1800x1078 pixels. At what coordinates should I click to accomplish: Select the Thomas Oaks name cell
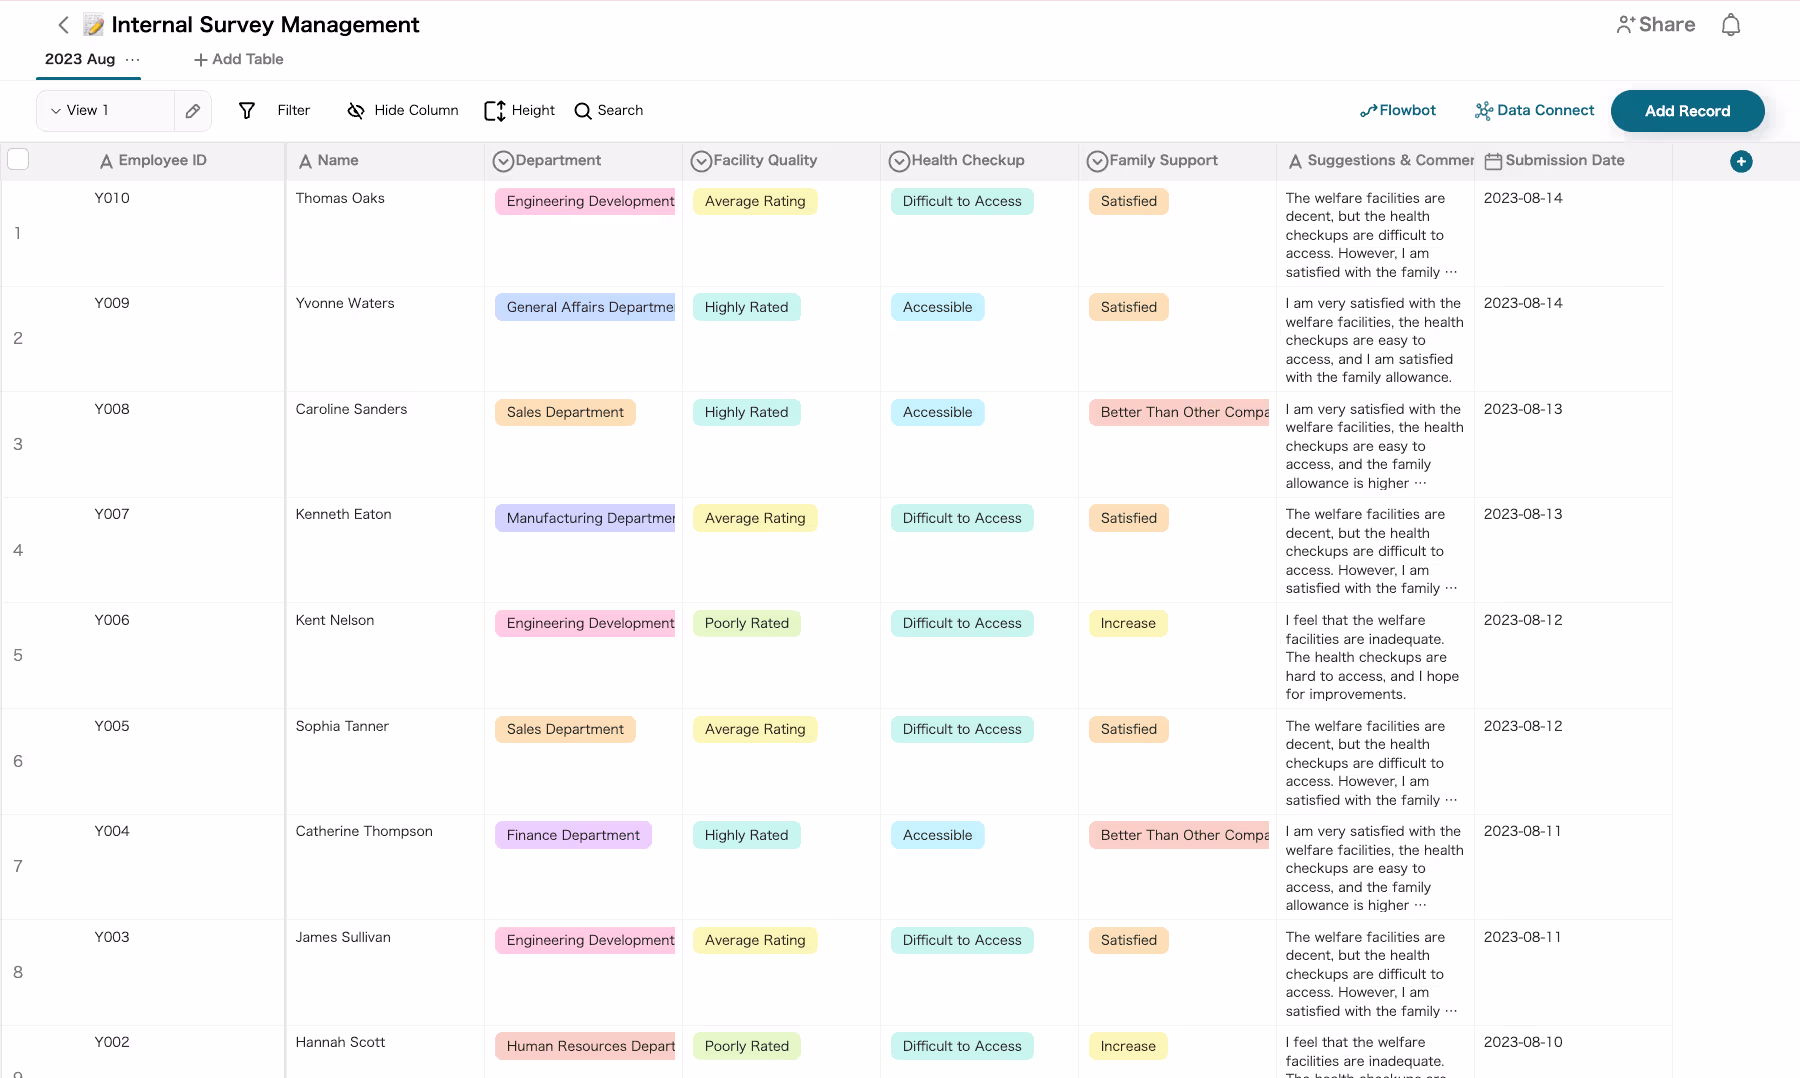click(340, 198)
